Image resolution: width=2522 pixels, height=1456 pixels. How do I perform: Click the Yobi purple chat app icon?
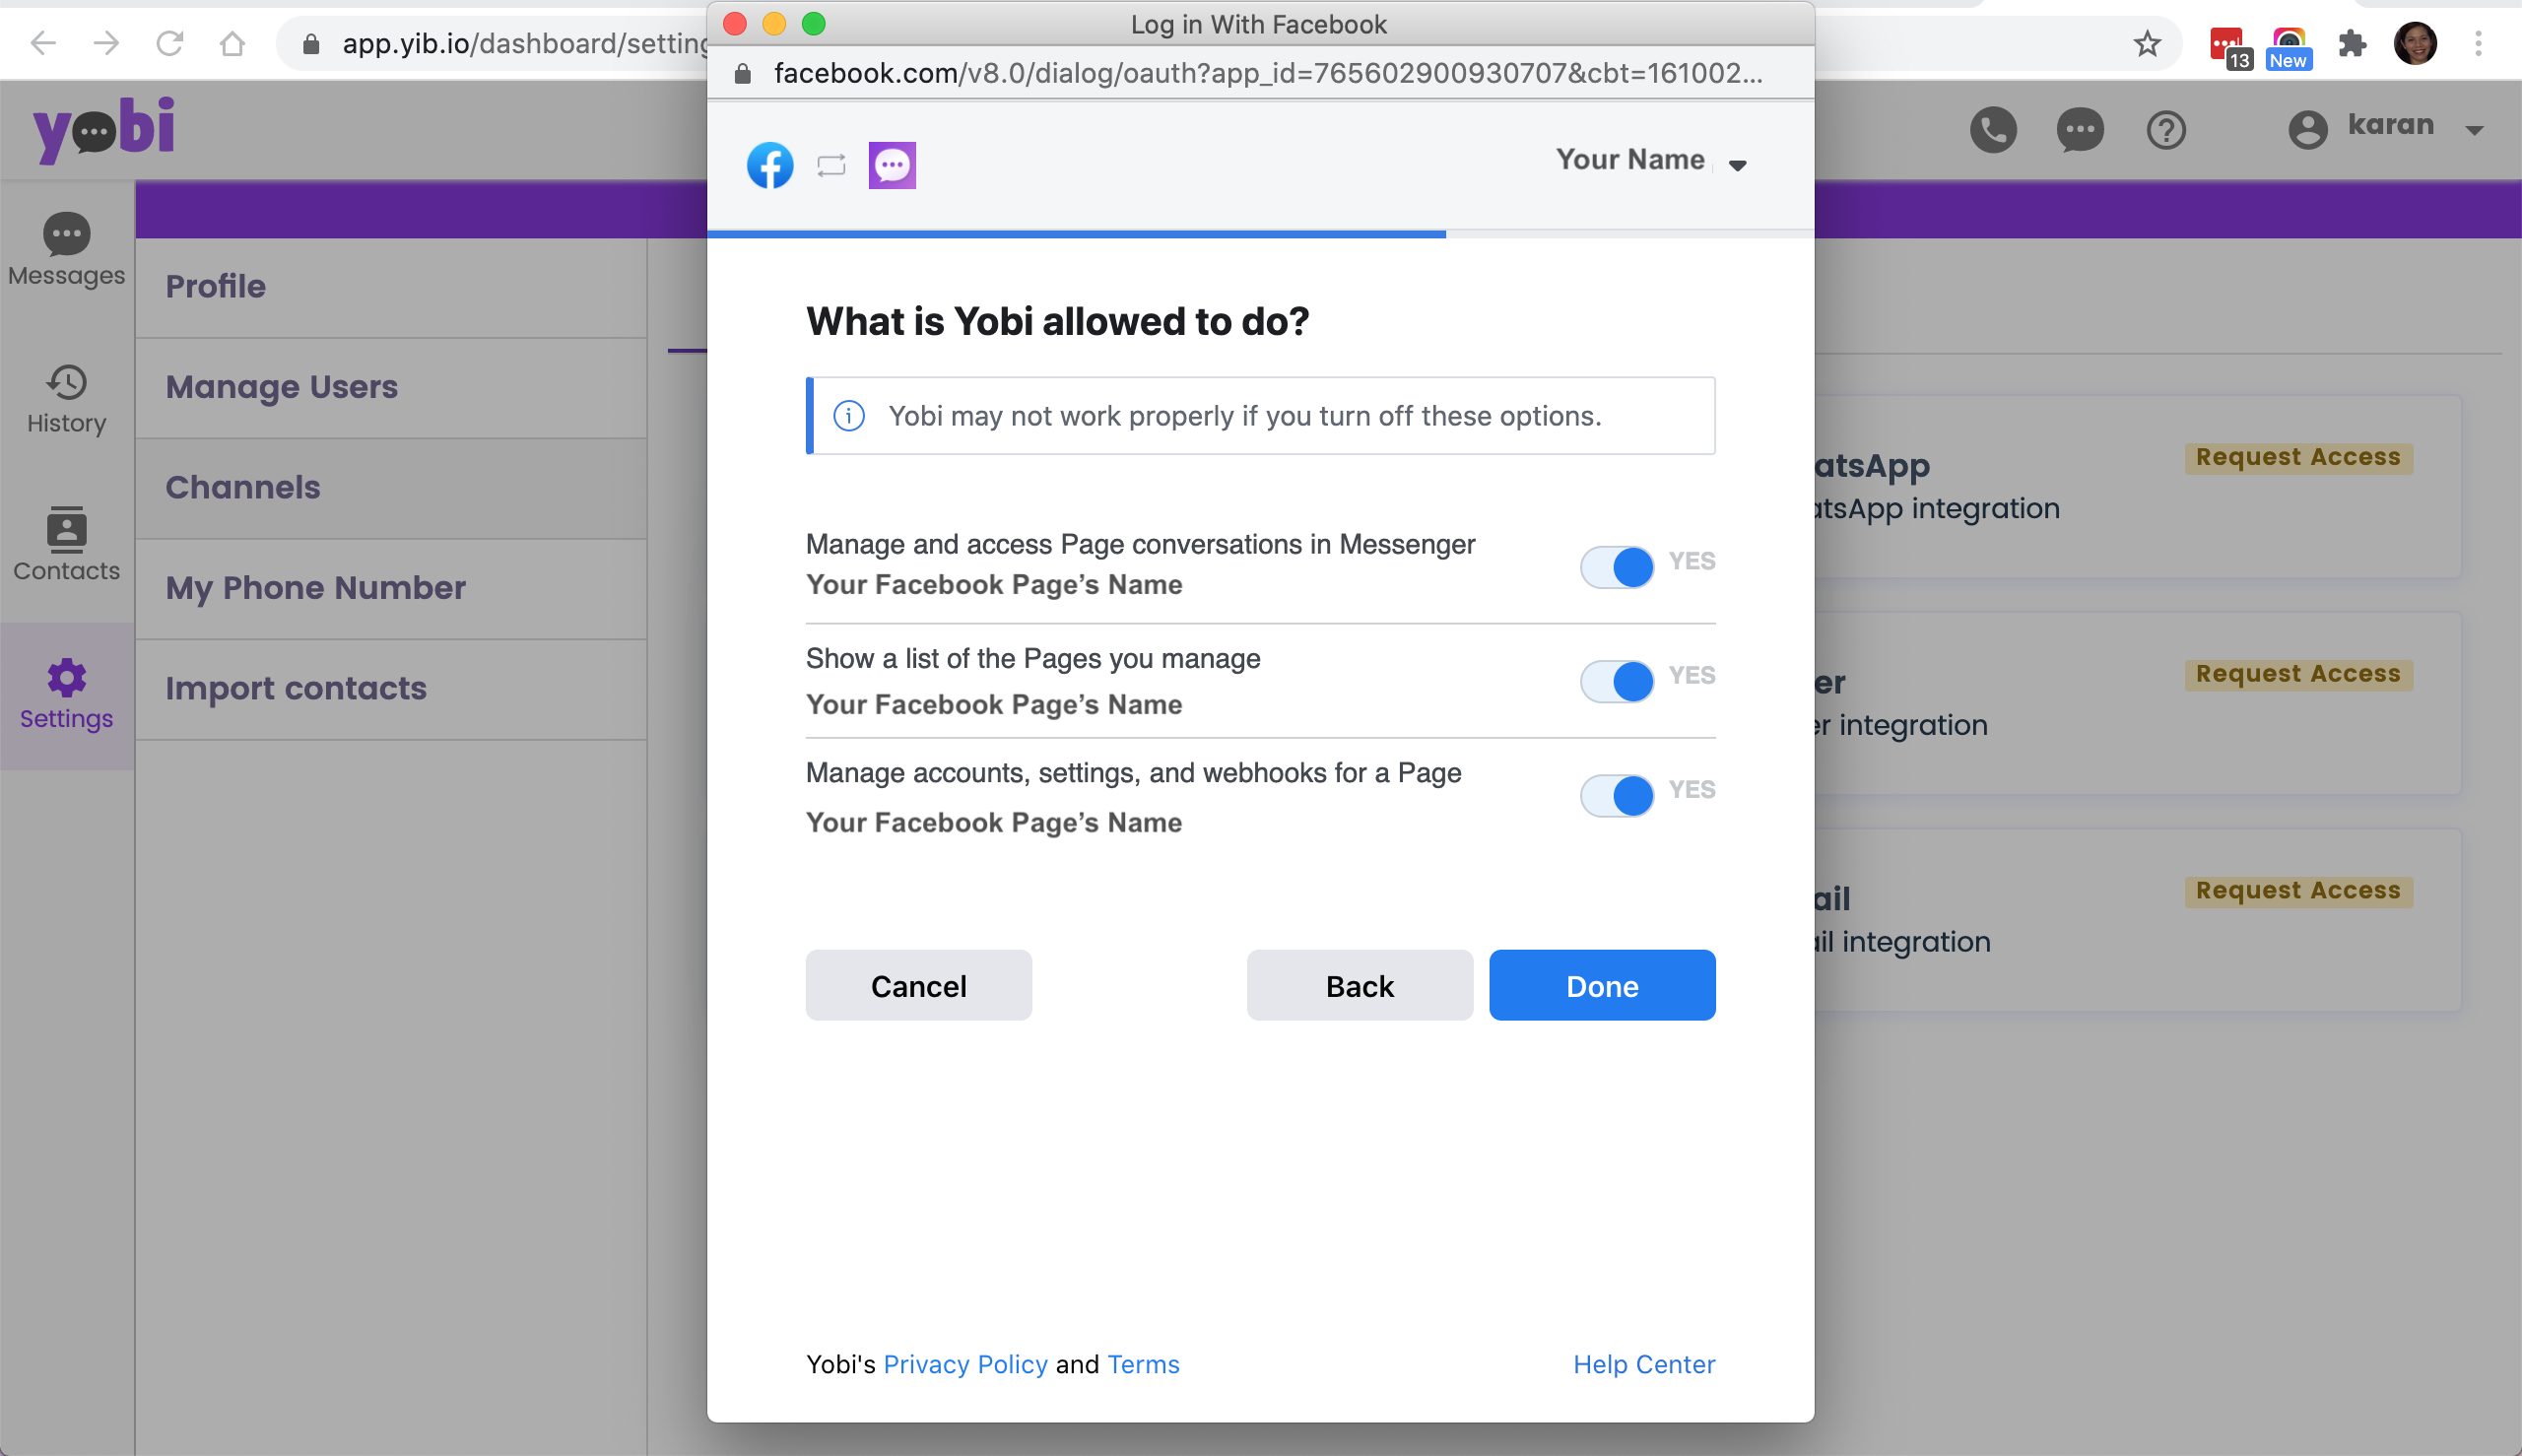tap(892, 165)
